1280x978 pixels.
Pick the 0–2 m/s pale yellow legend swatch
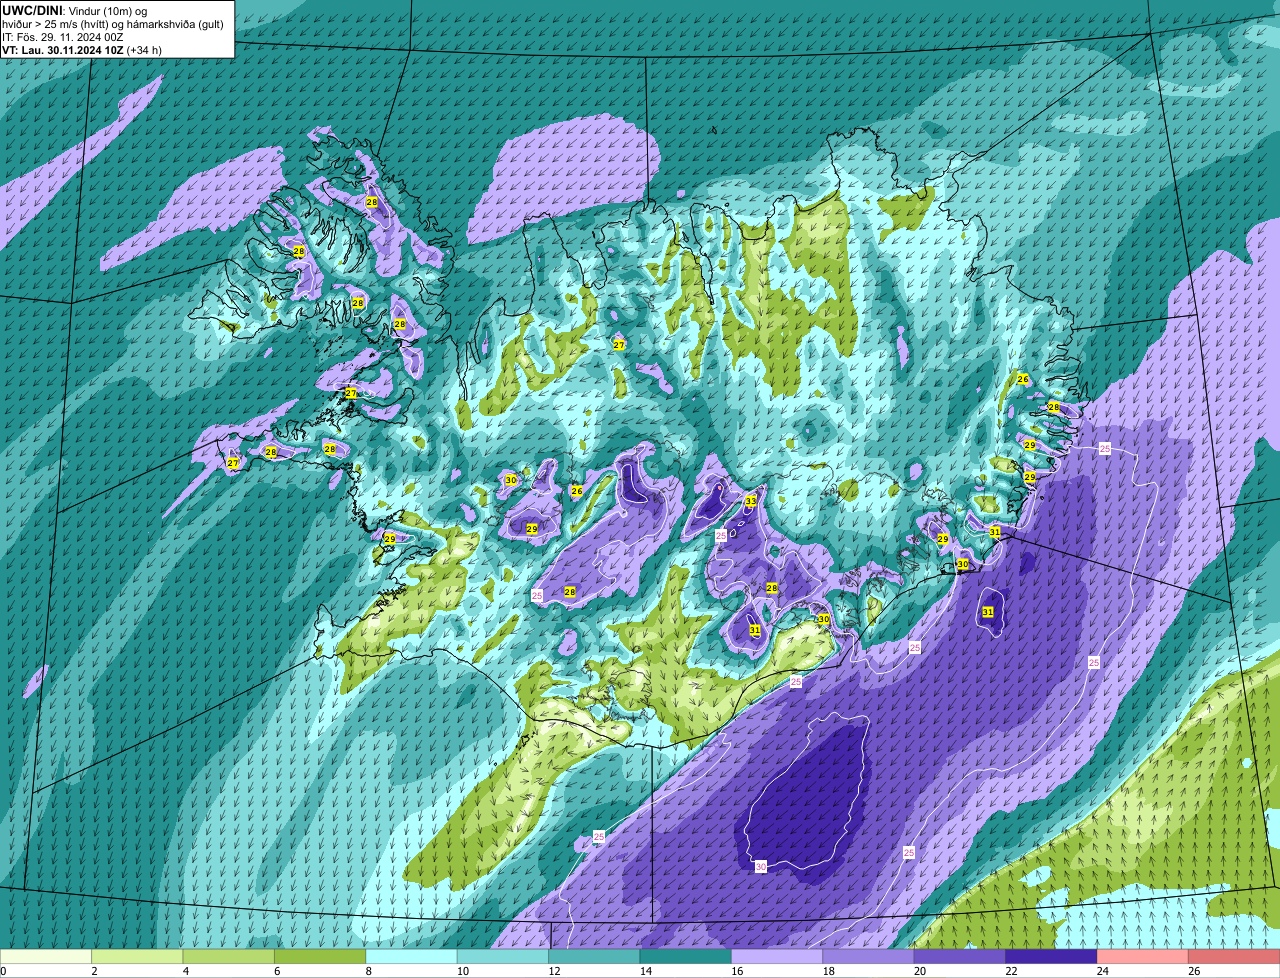[46, 956]
